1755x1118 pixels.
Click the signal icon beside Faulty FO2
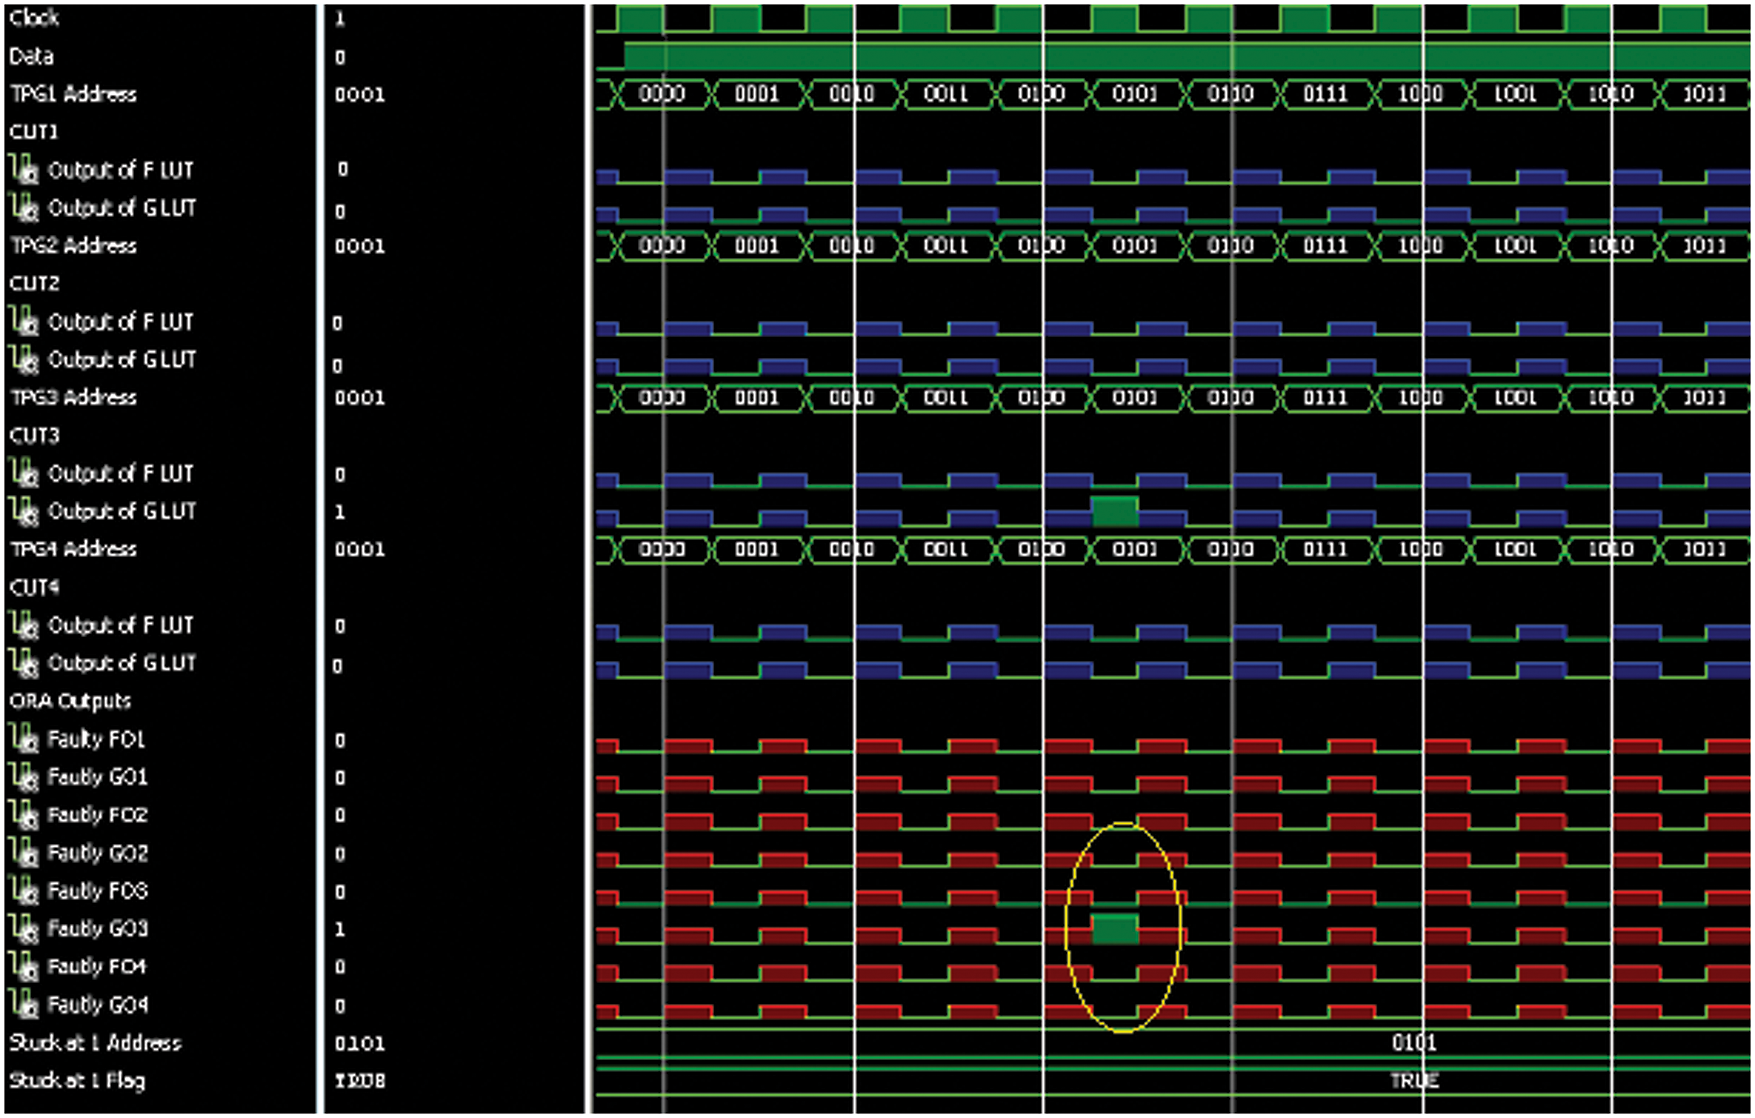coord(24,815)
